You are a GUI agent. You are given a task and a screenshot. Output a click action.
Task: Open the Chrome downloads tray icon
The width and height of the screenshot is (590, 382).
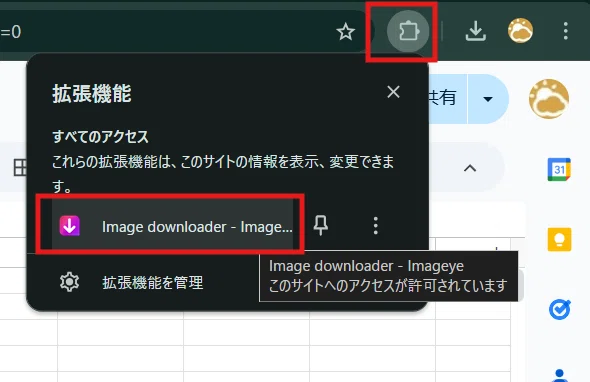click(476, 31)
